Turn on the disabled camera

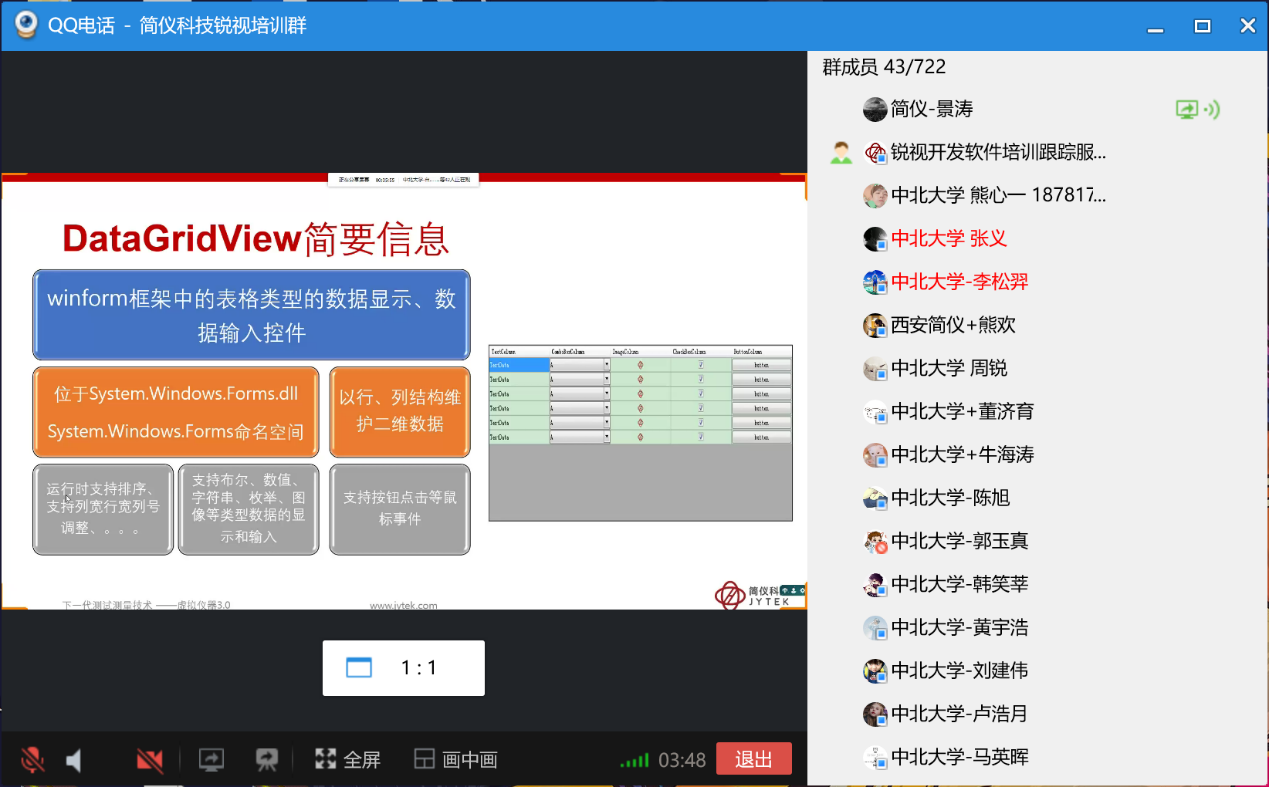150,760
